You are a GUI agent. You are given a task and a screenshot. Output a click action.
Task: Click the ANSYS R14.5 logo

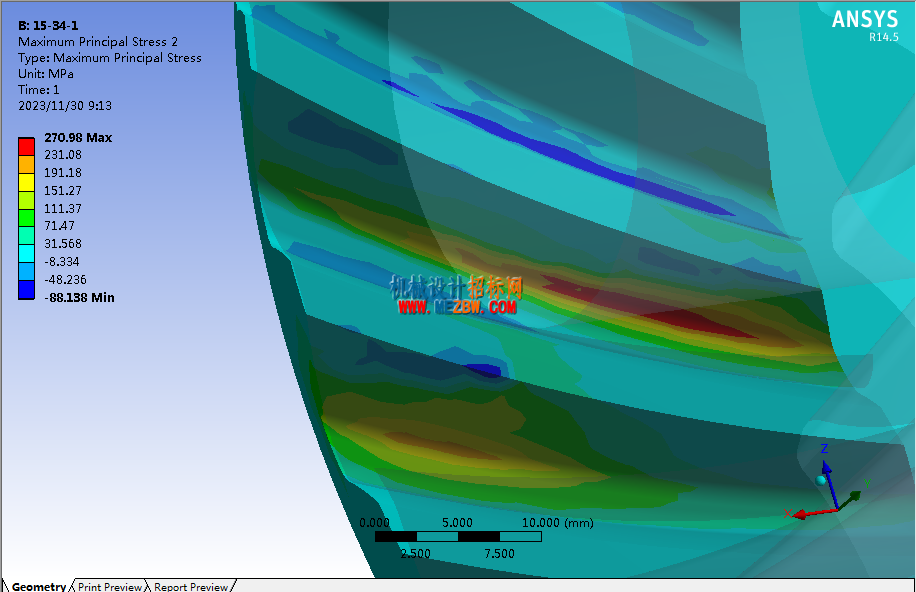click(x=865, y=26)
